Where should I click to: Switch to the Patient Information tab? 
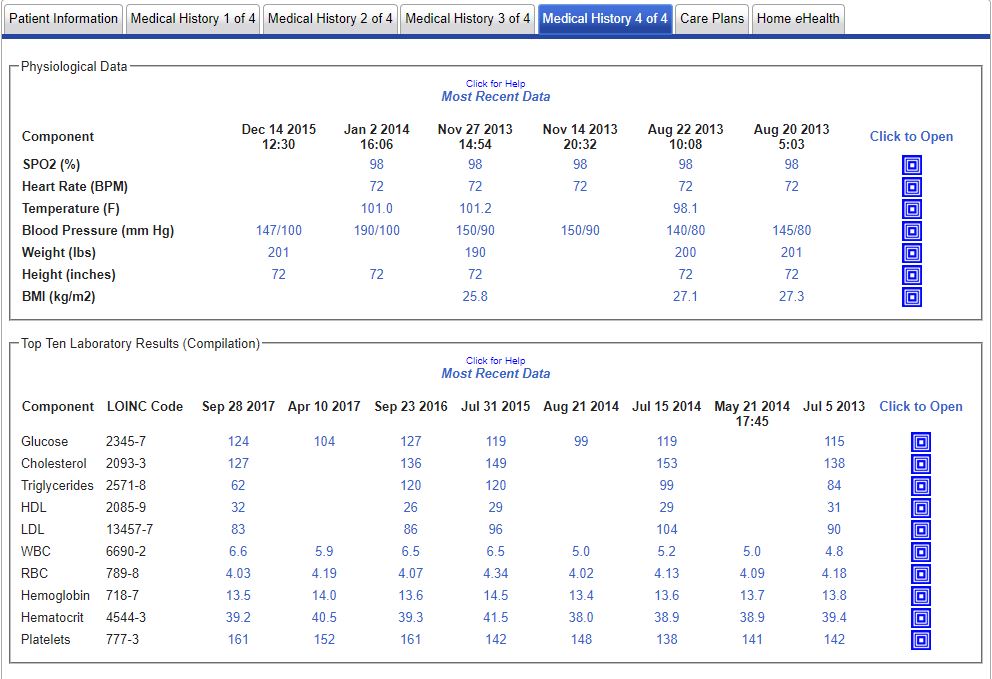(x=63, y=19)
